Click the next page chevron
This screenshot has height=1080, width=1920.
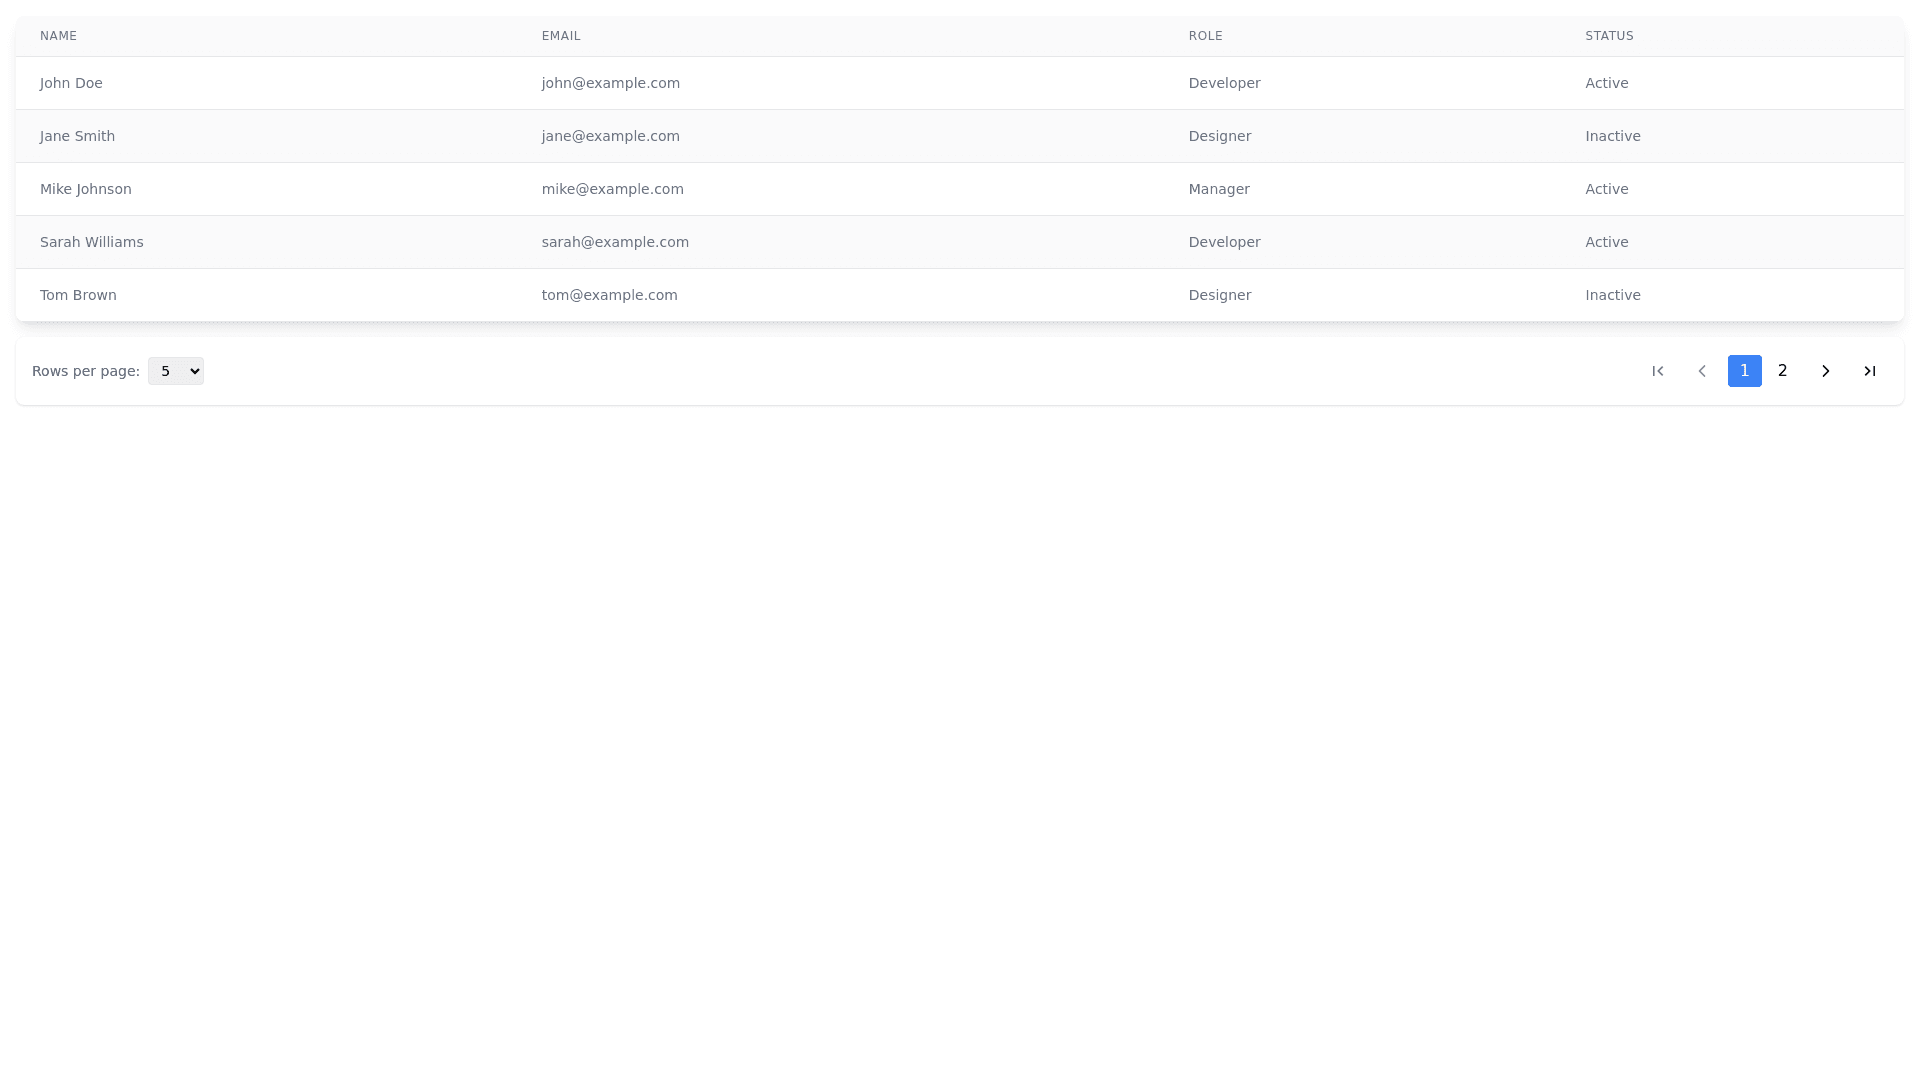(x=1826, y=371)
